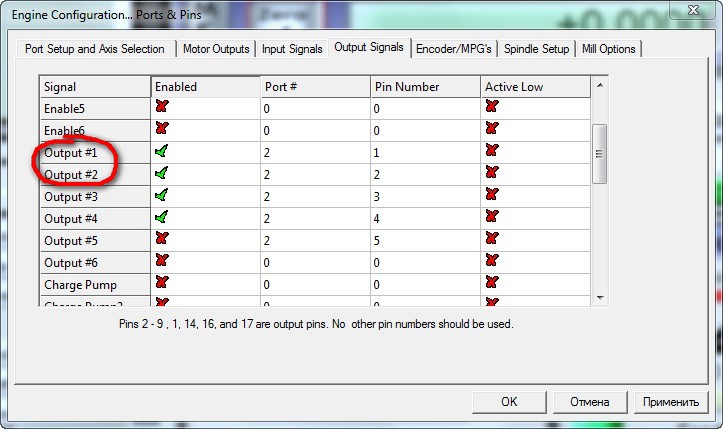
Task: Select the Port # cell for Output #4
Action: coord(315,219)
